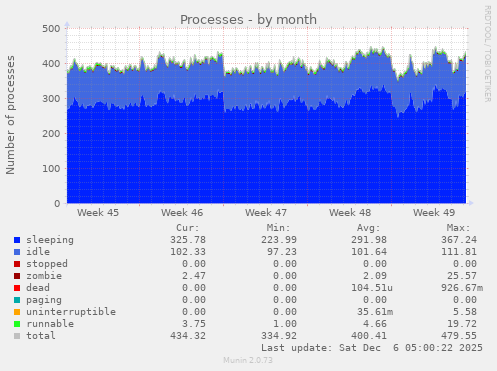Viewport: 497px width, 371px height.
Task: Click total maximum value 479.55
Action: tap(459, 336)
